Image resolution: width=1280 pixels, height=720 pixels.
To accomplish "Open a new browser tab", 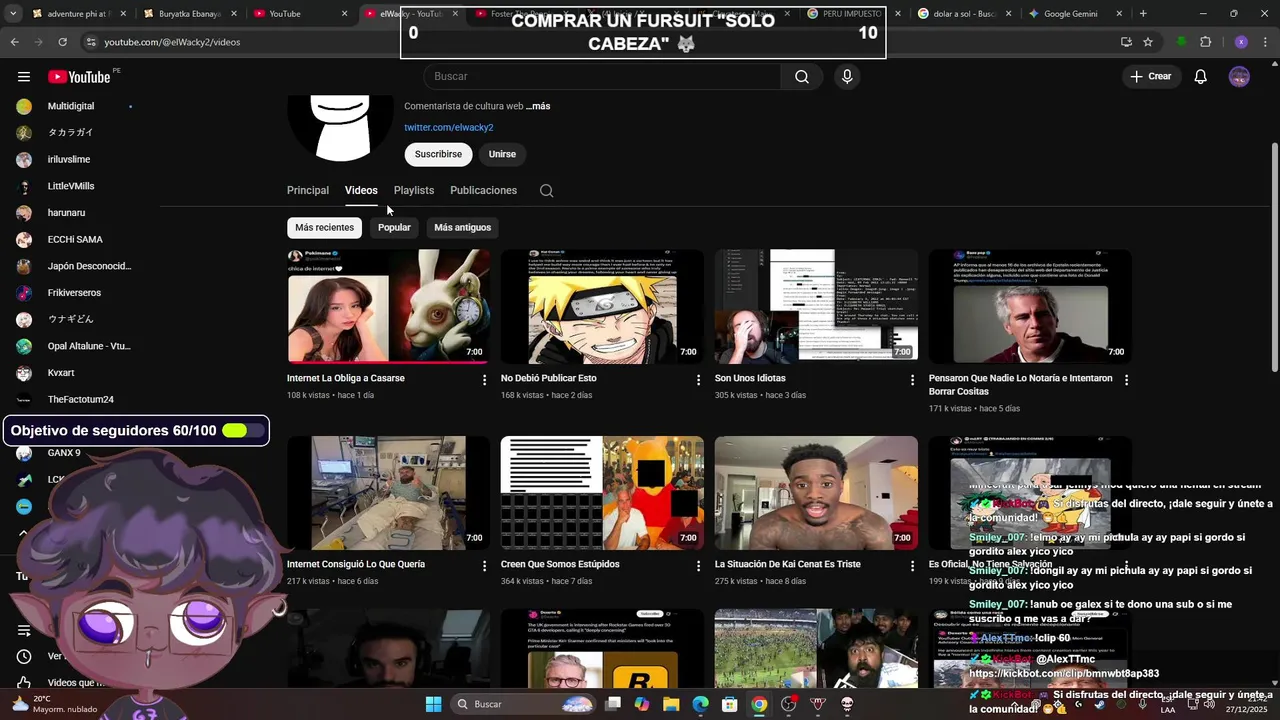I will coord(1143,14).
